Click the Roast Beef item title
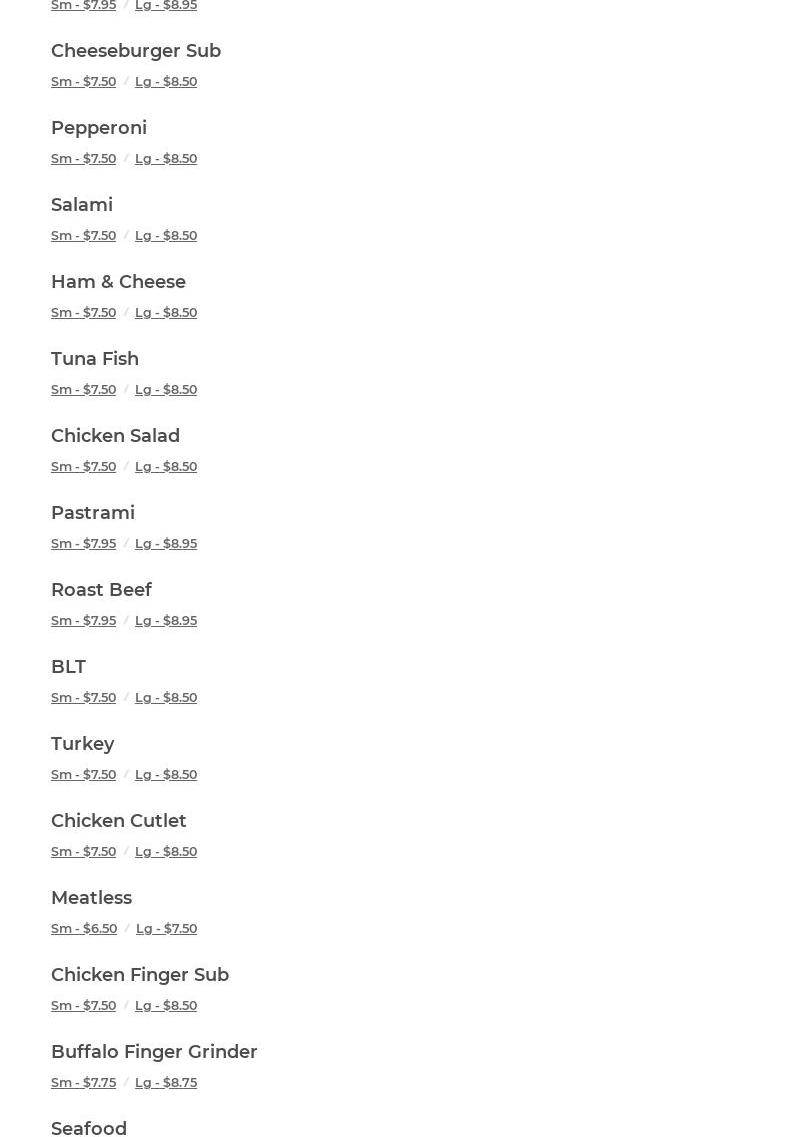 coord(101,590)
